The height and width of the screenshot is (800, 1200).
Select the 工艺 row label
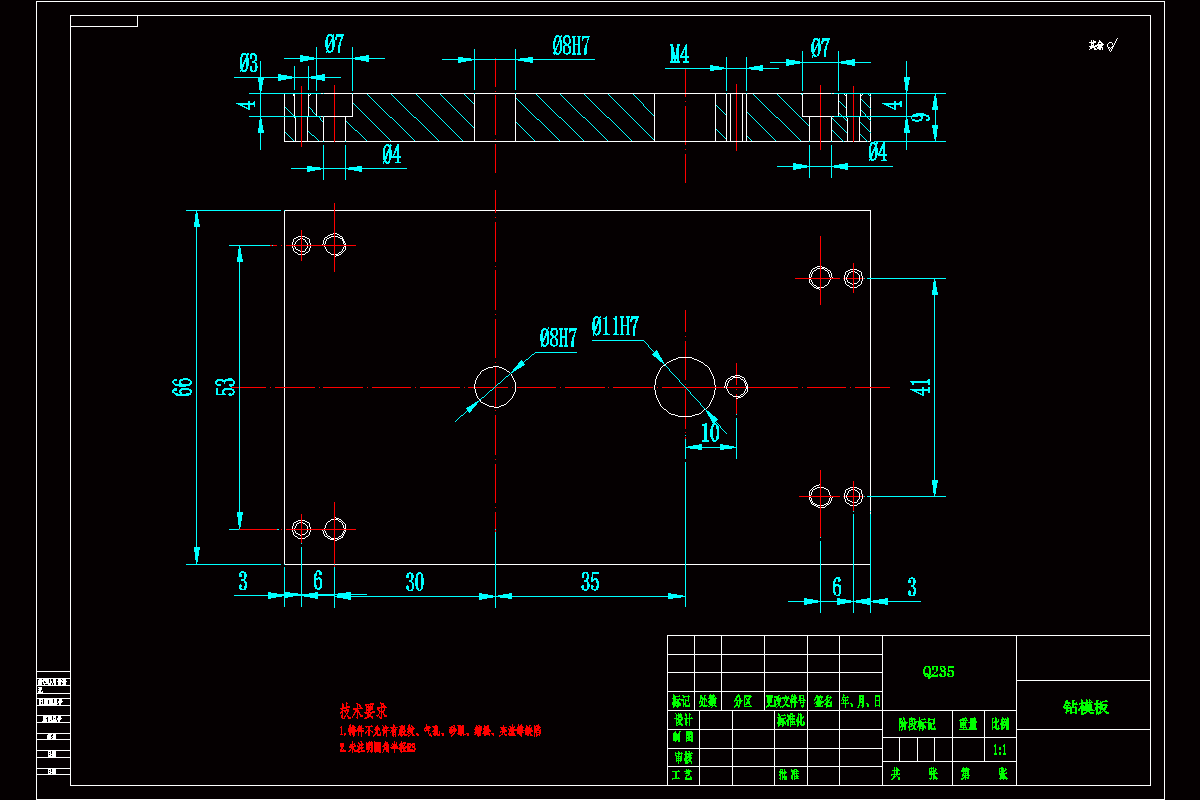point(682,774)
